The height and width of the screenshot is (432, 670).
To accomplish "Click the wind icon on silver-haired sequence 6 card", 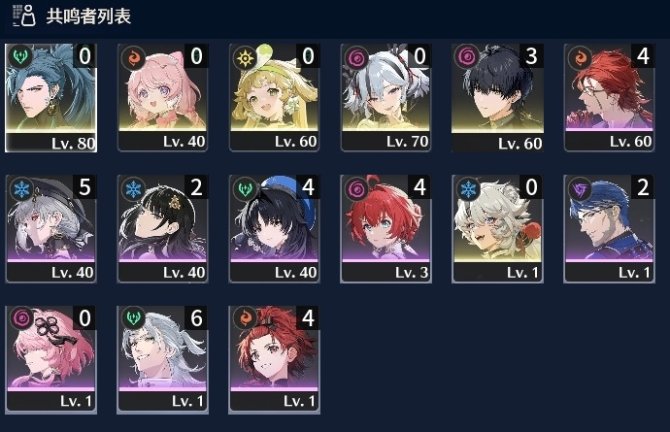I will tap(133, 319).
